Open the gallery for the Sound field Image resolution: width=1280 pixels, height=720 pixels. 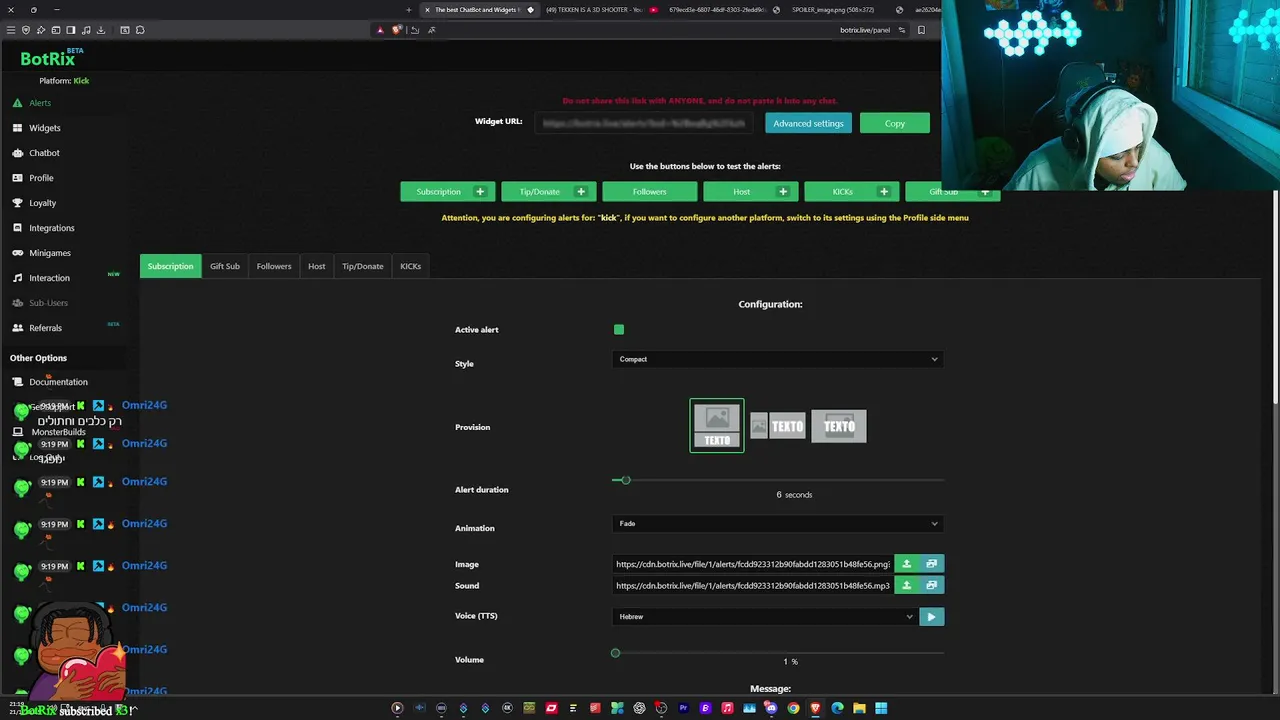point(931,585)
